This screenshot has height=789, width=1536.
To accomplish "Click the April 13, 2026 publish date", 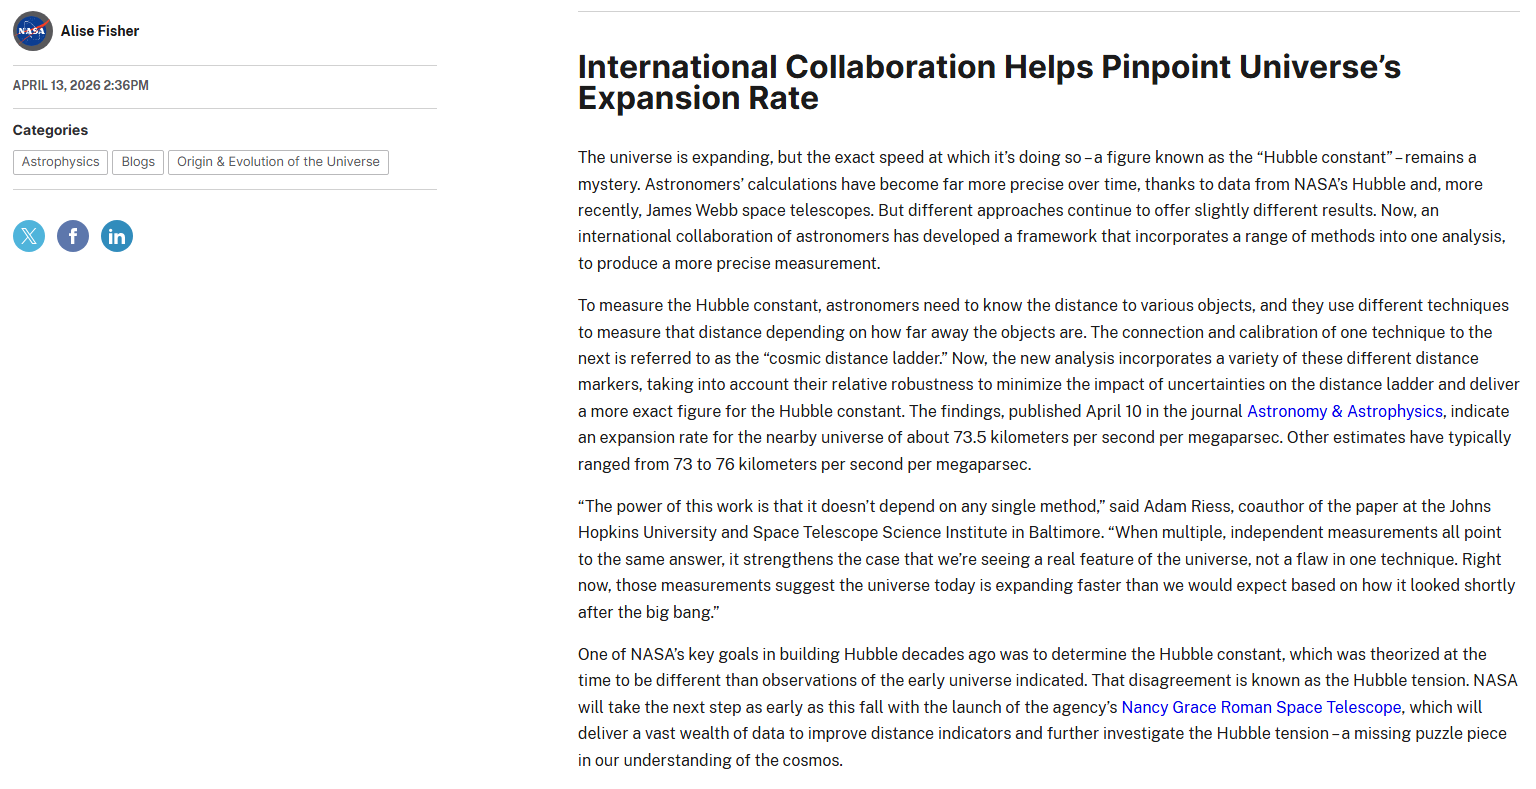I will [81, 85].
